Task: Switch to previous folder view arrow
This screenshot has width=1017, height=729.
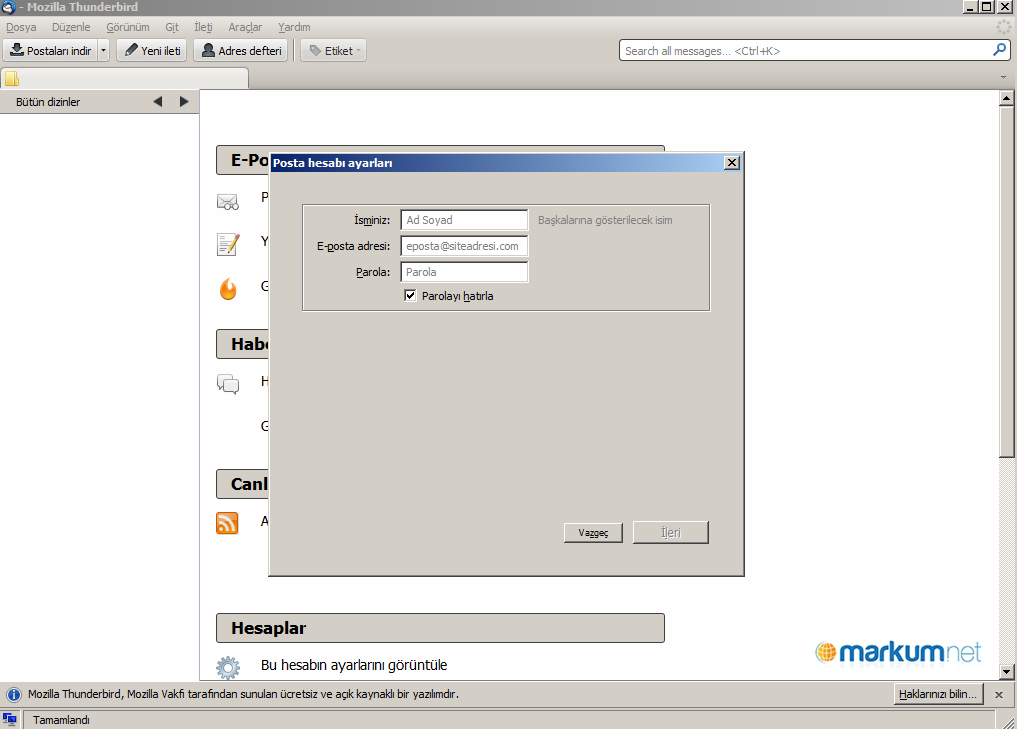Action: [x=158, y=102]
